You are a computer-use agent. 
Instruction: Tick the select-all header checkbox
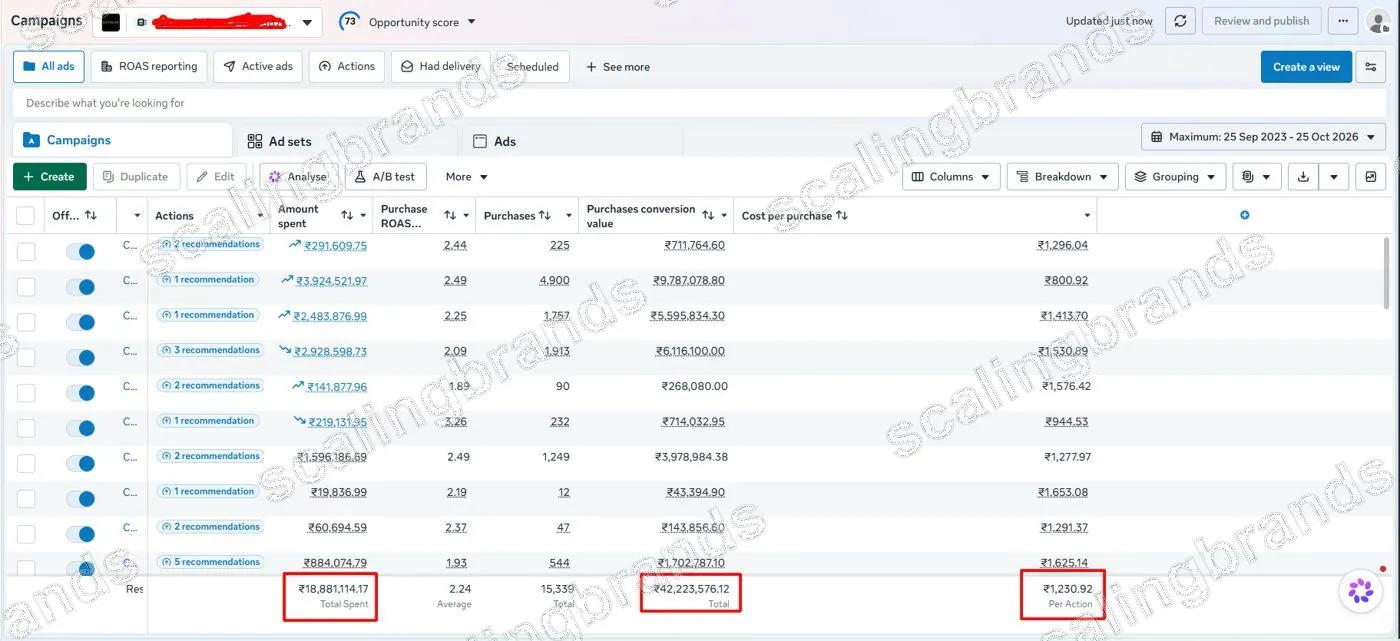pos(26,216)
